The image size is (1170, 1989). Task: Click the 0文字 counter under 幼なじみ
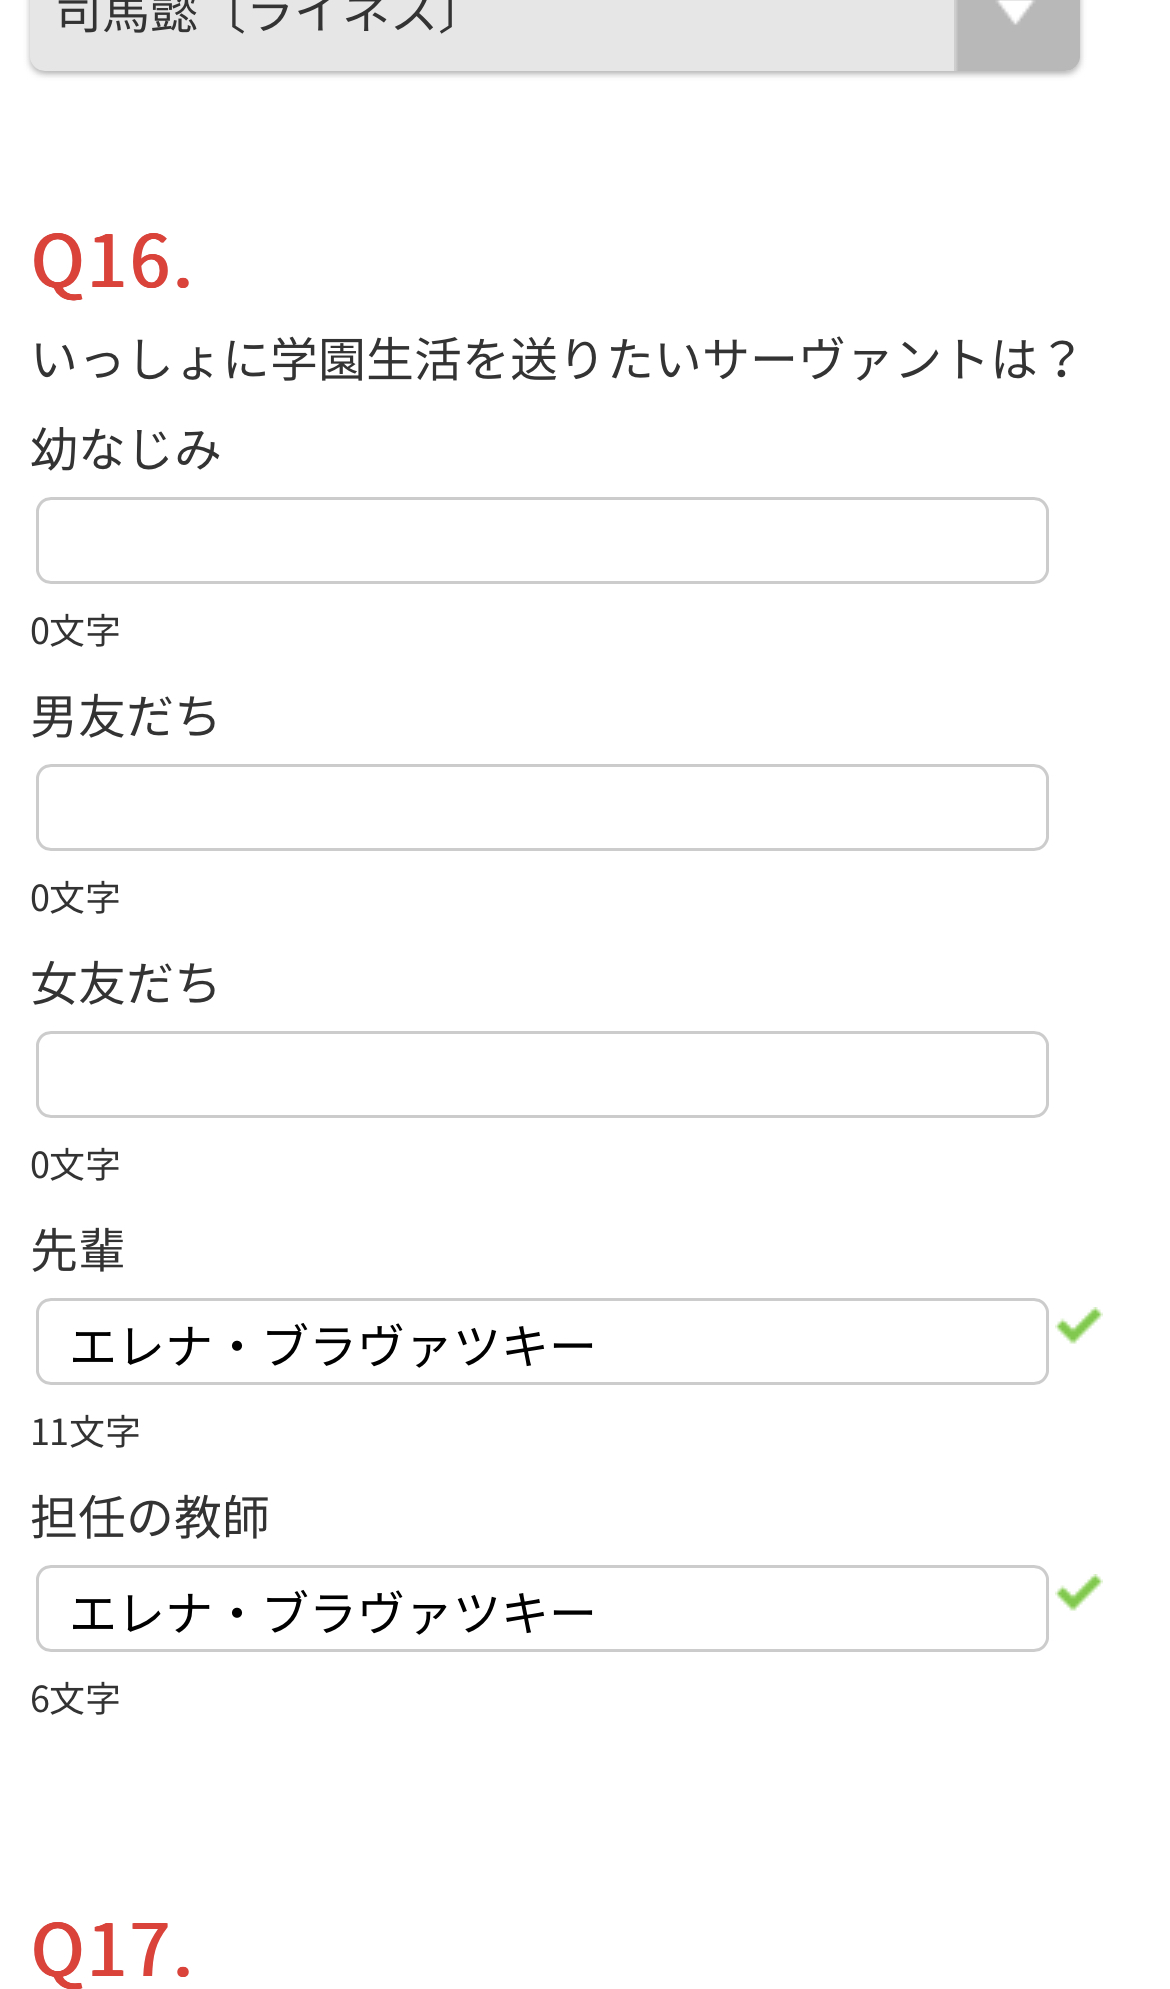click(75, 632)
